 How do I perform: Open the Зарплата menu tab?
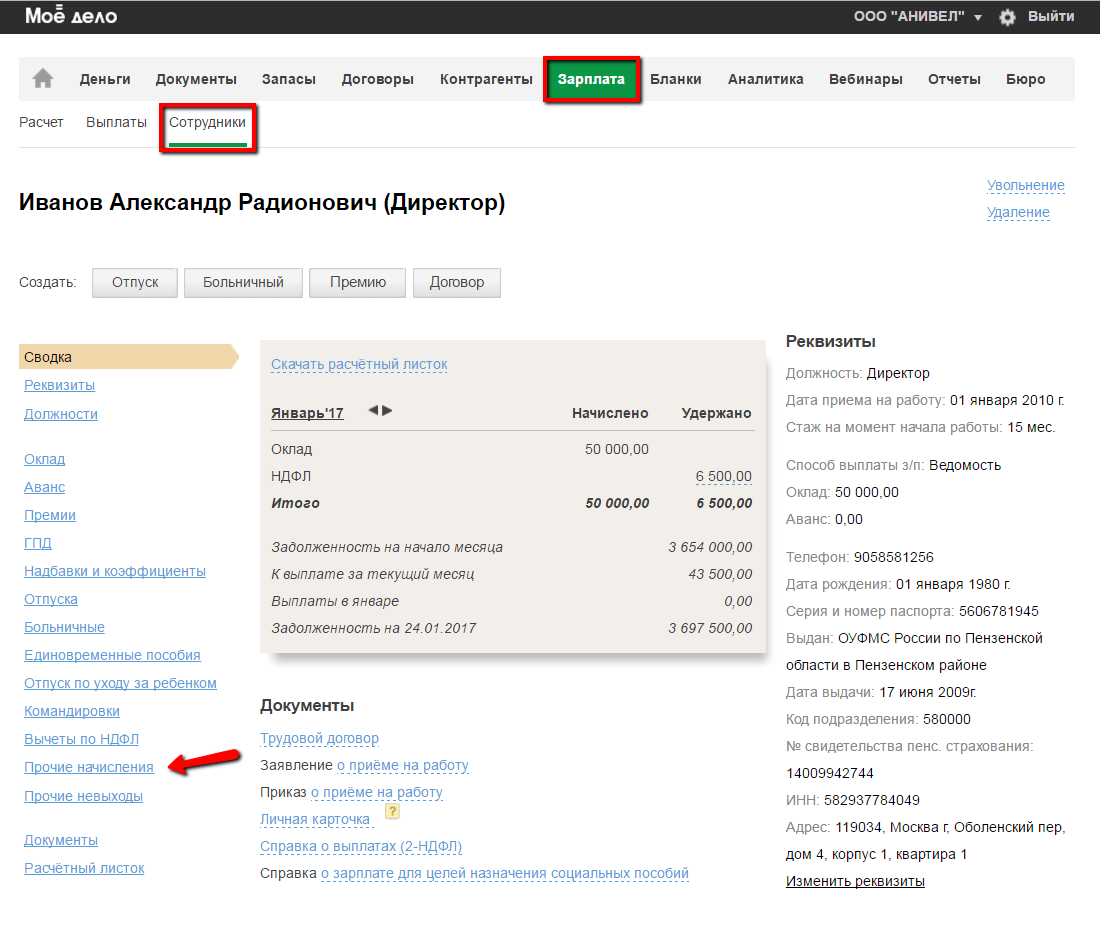pyautogui.click(x=591, y=79)
